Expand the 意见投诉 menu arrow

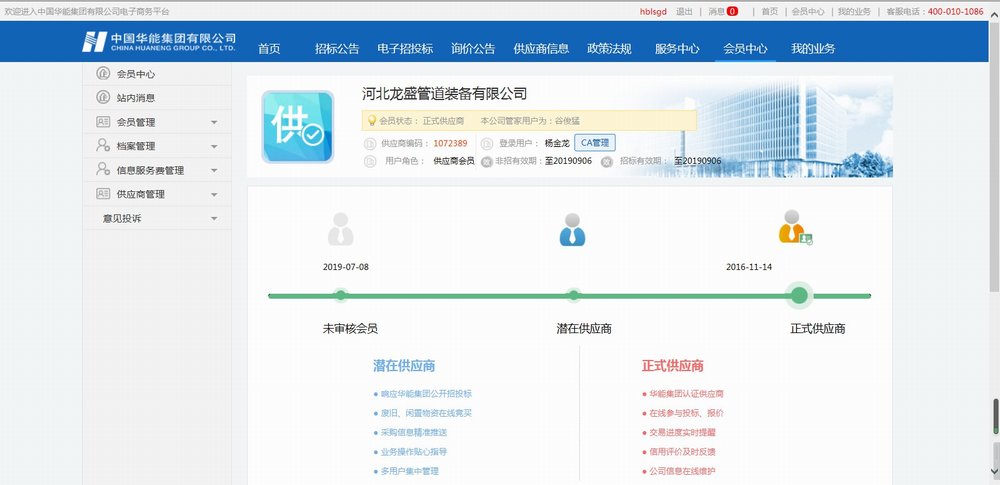click(x=214, y=218)
